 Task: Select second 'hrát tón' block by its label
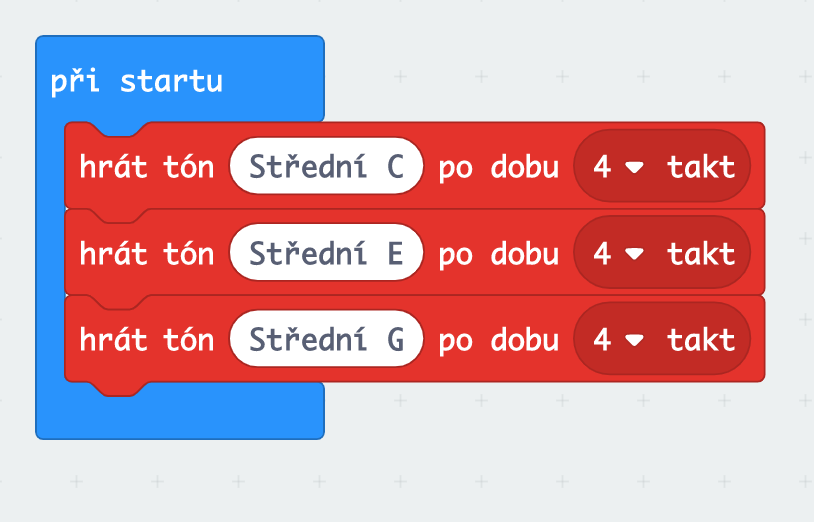146,254
